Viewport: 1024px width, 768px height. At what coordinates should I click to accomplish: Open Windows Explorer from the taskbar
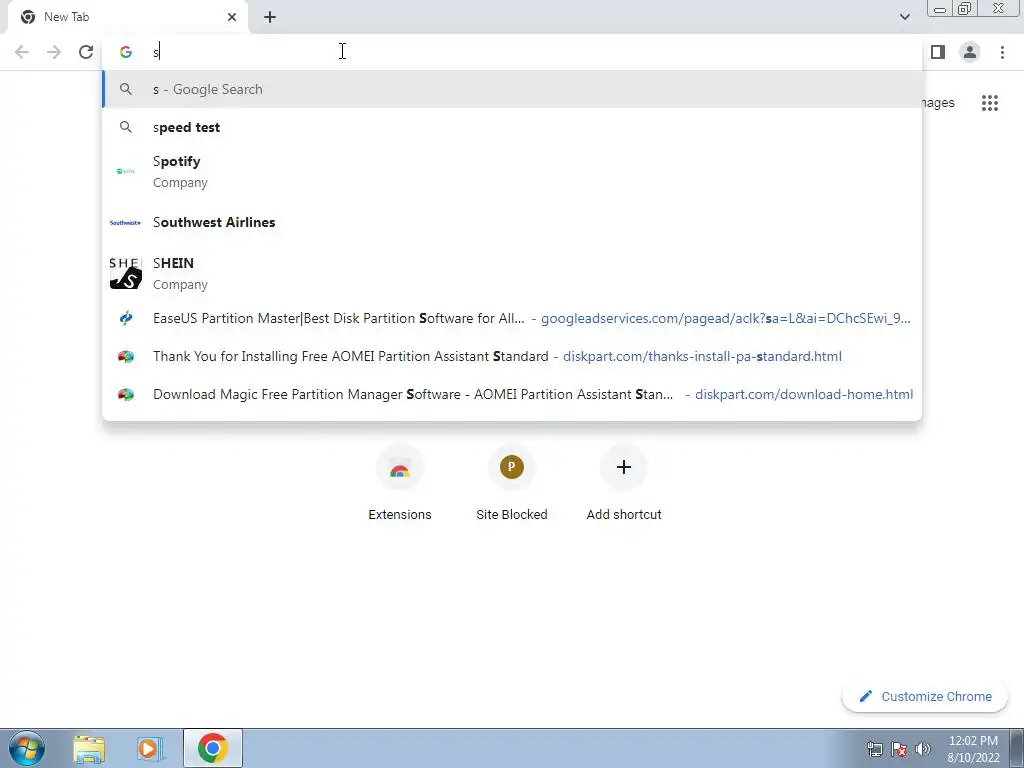pos(89,749)
